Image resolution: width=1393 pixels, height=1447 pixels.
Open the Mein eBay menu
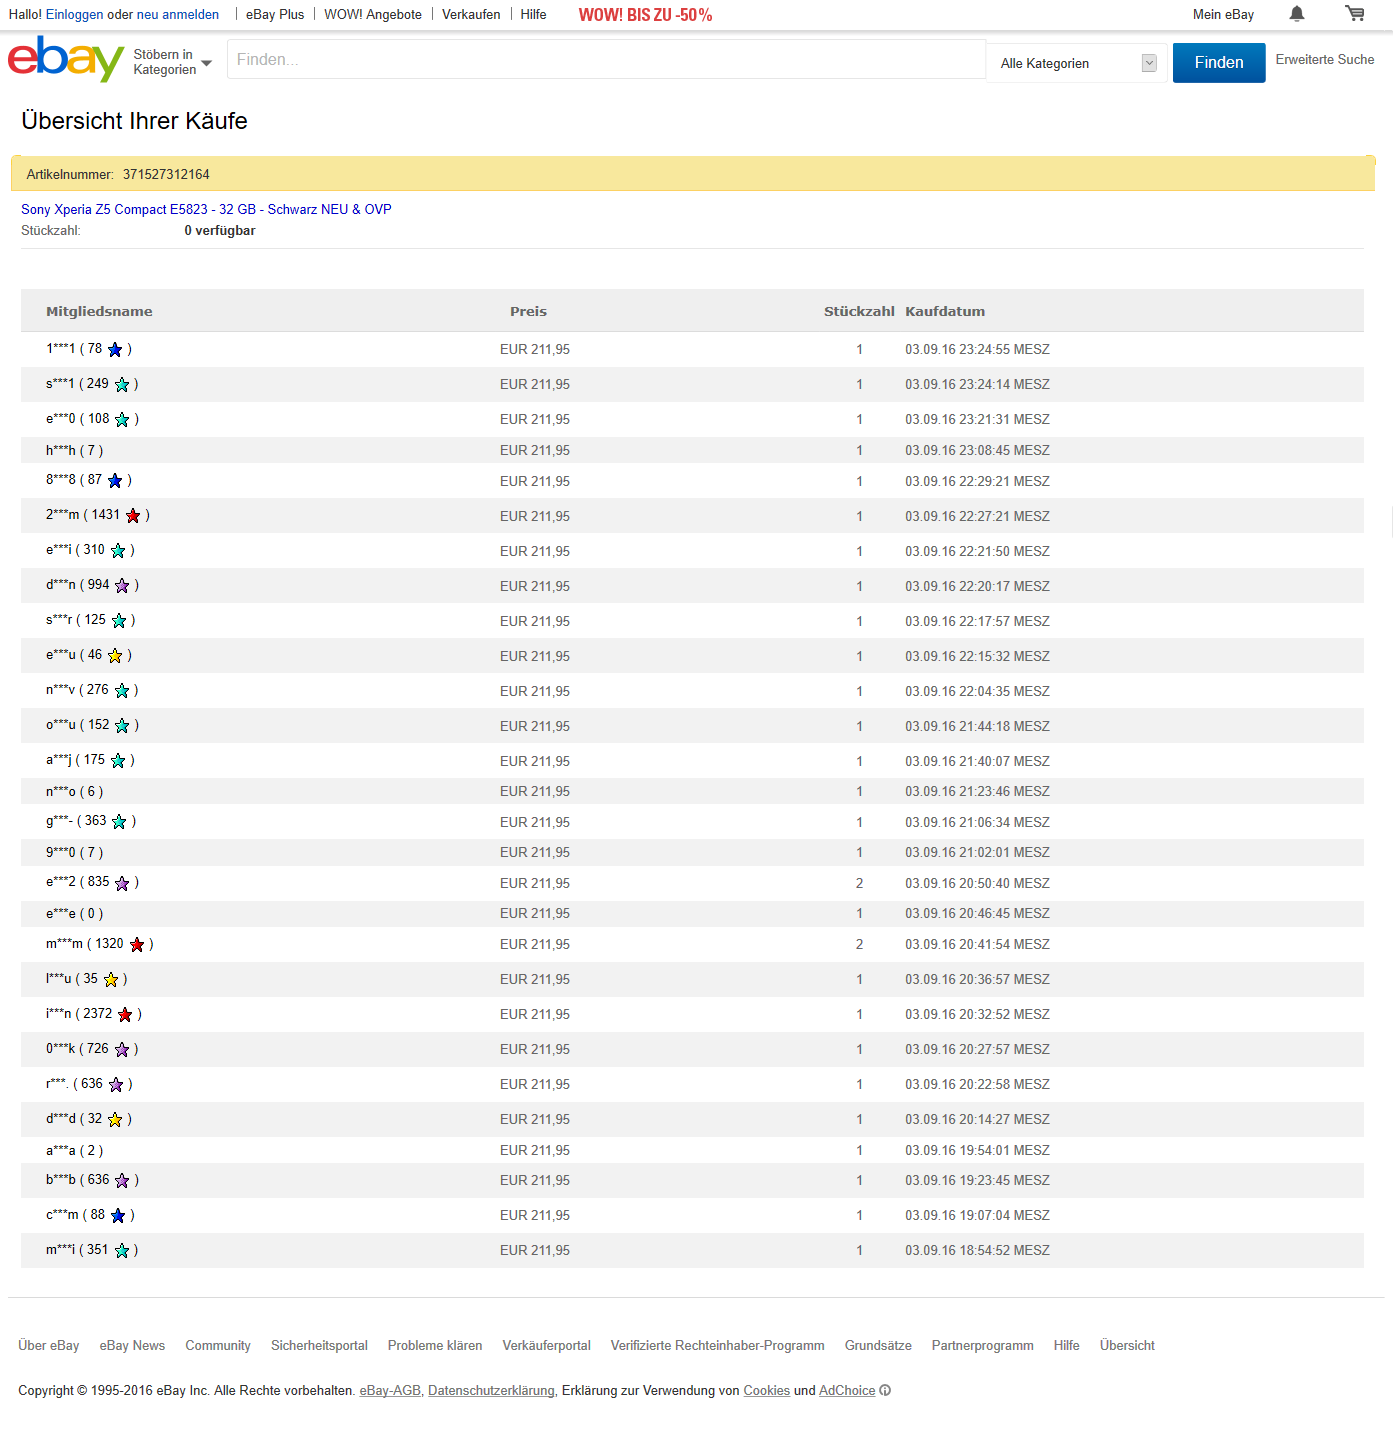[1223, 14]
